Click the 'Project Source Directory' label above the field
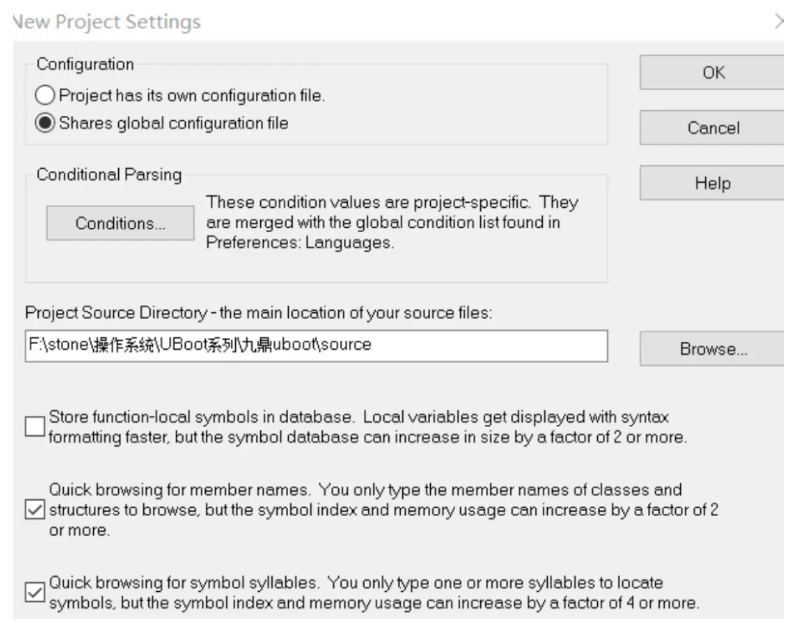This screenshot has height=625, width=799. click(x=260, y=313)
